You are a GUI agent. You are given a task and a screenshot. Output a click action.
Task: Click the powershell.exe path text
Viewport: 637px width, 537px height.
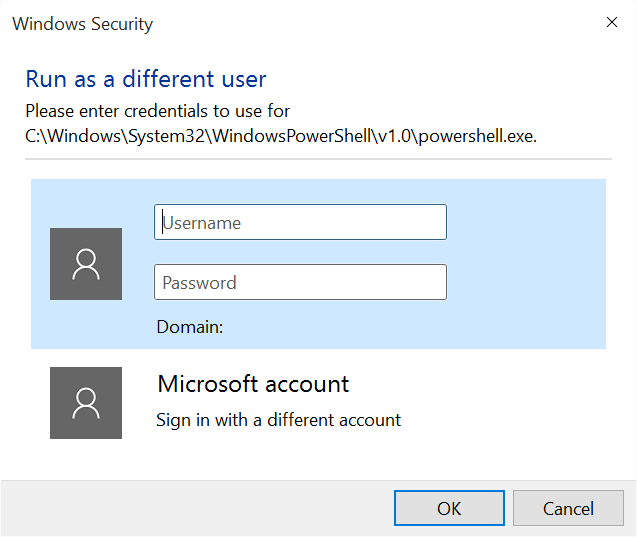pyautogui.click(x=281, y=136)
